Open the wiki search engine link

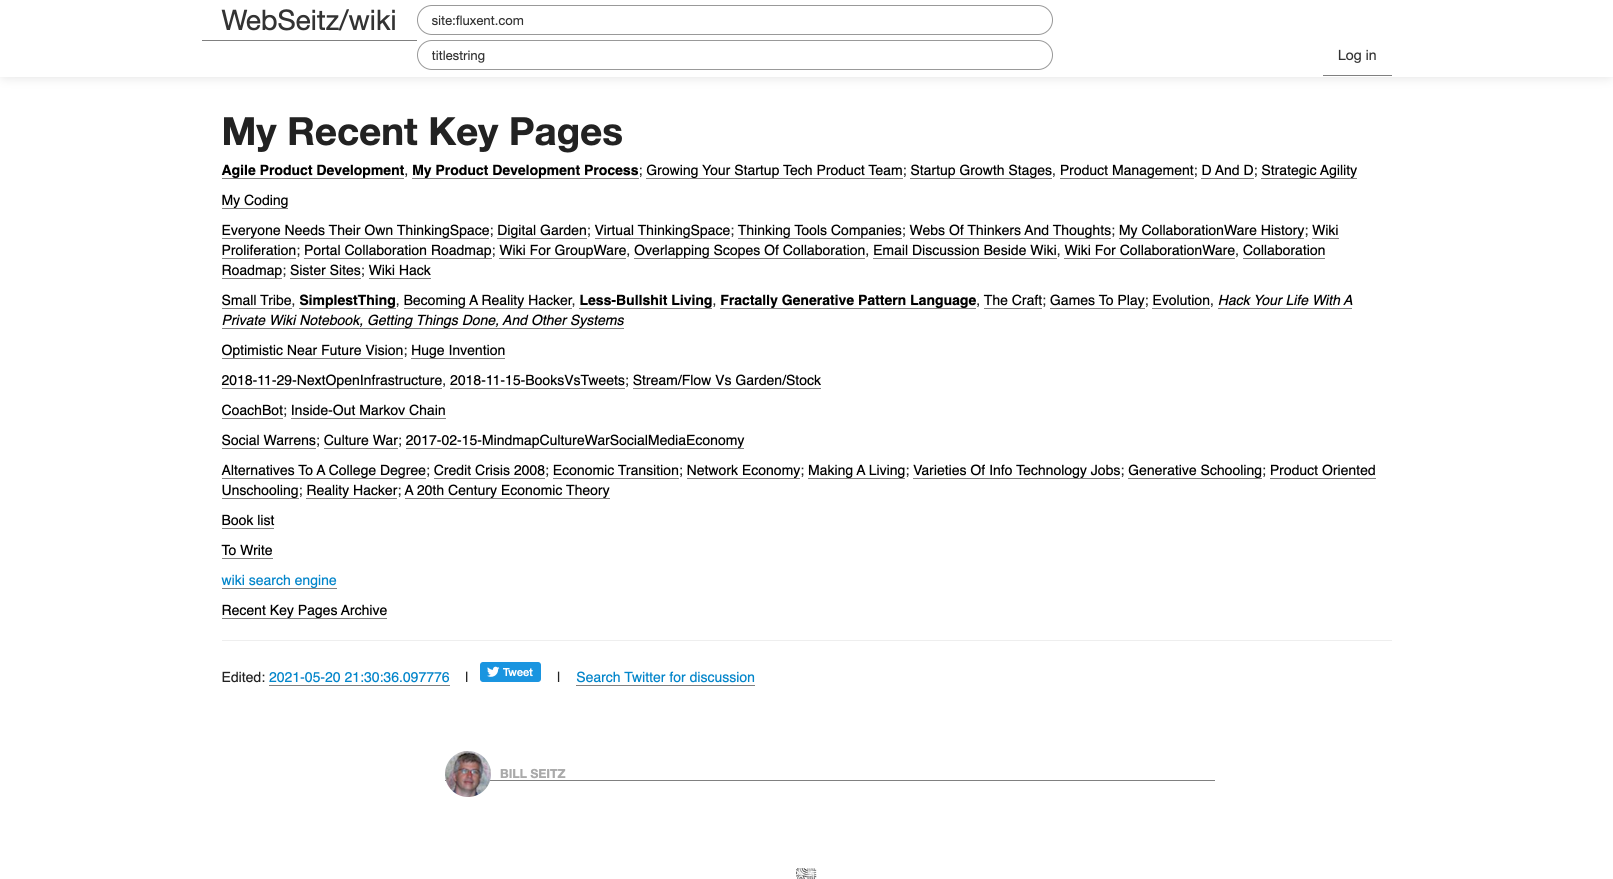[279, 580]
